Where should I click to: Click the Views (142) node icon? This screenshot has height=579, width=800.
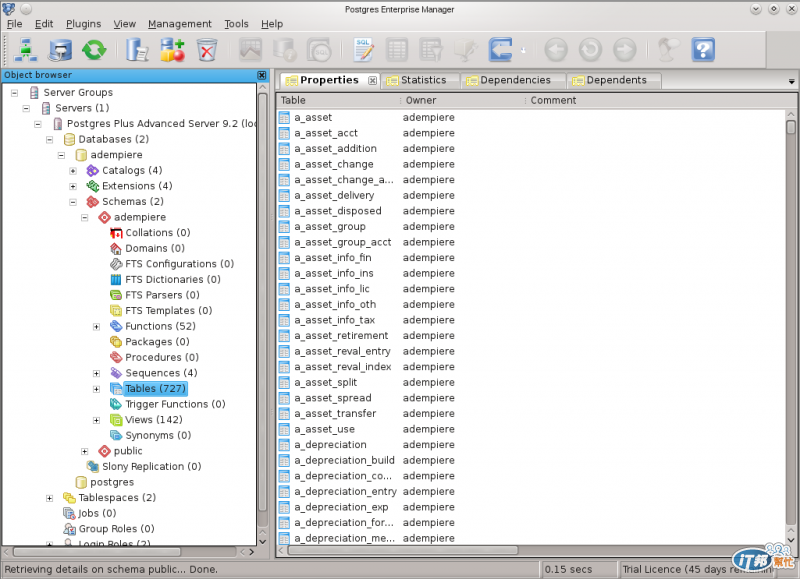pyautogui.click(x=116, y=420)
